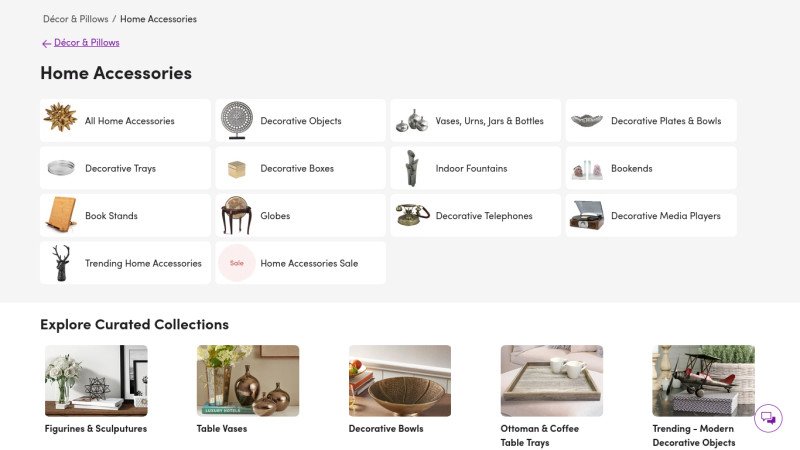The image size is (800, 450).
Task: Click the vintage telephone icon
Action: coord(411,215)
